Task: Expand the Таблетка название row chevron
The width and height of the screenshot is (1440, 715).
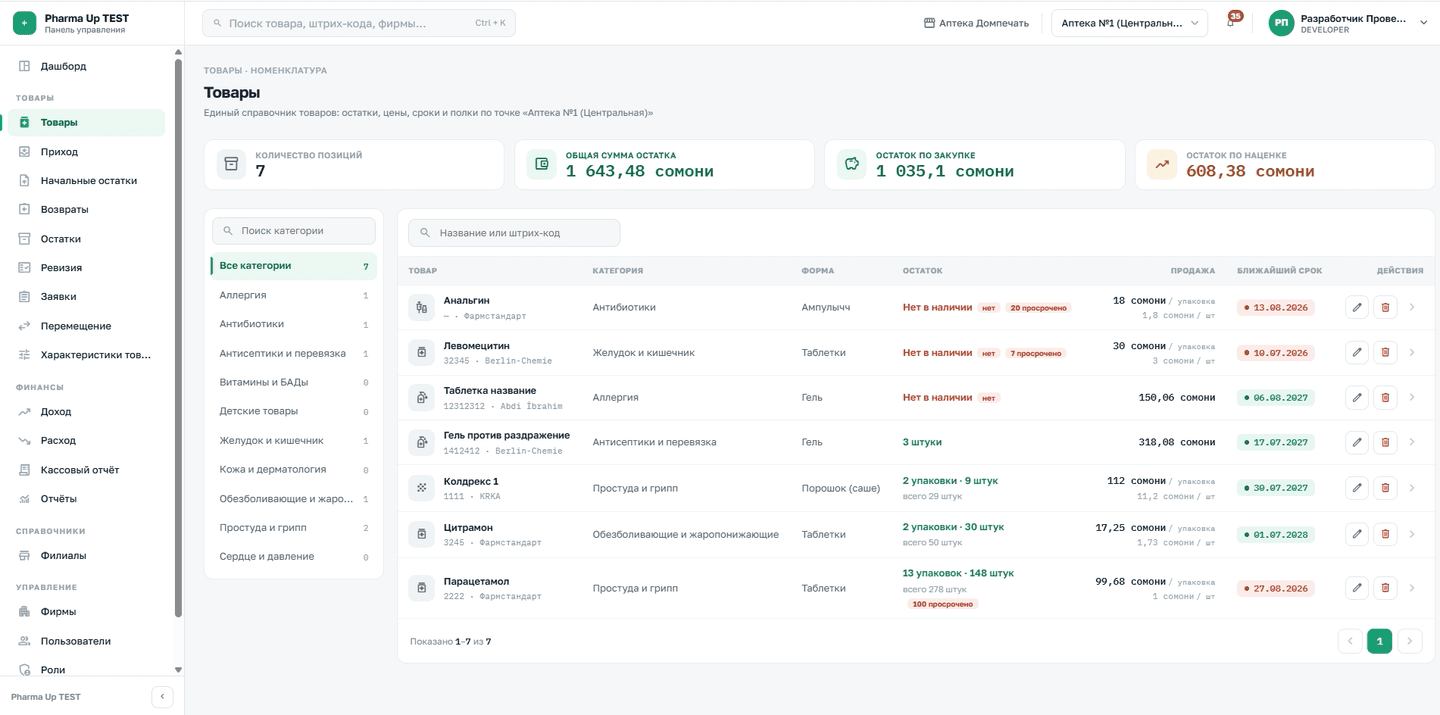Action: 1412,397
